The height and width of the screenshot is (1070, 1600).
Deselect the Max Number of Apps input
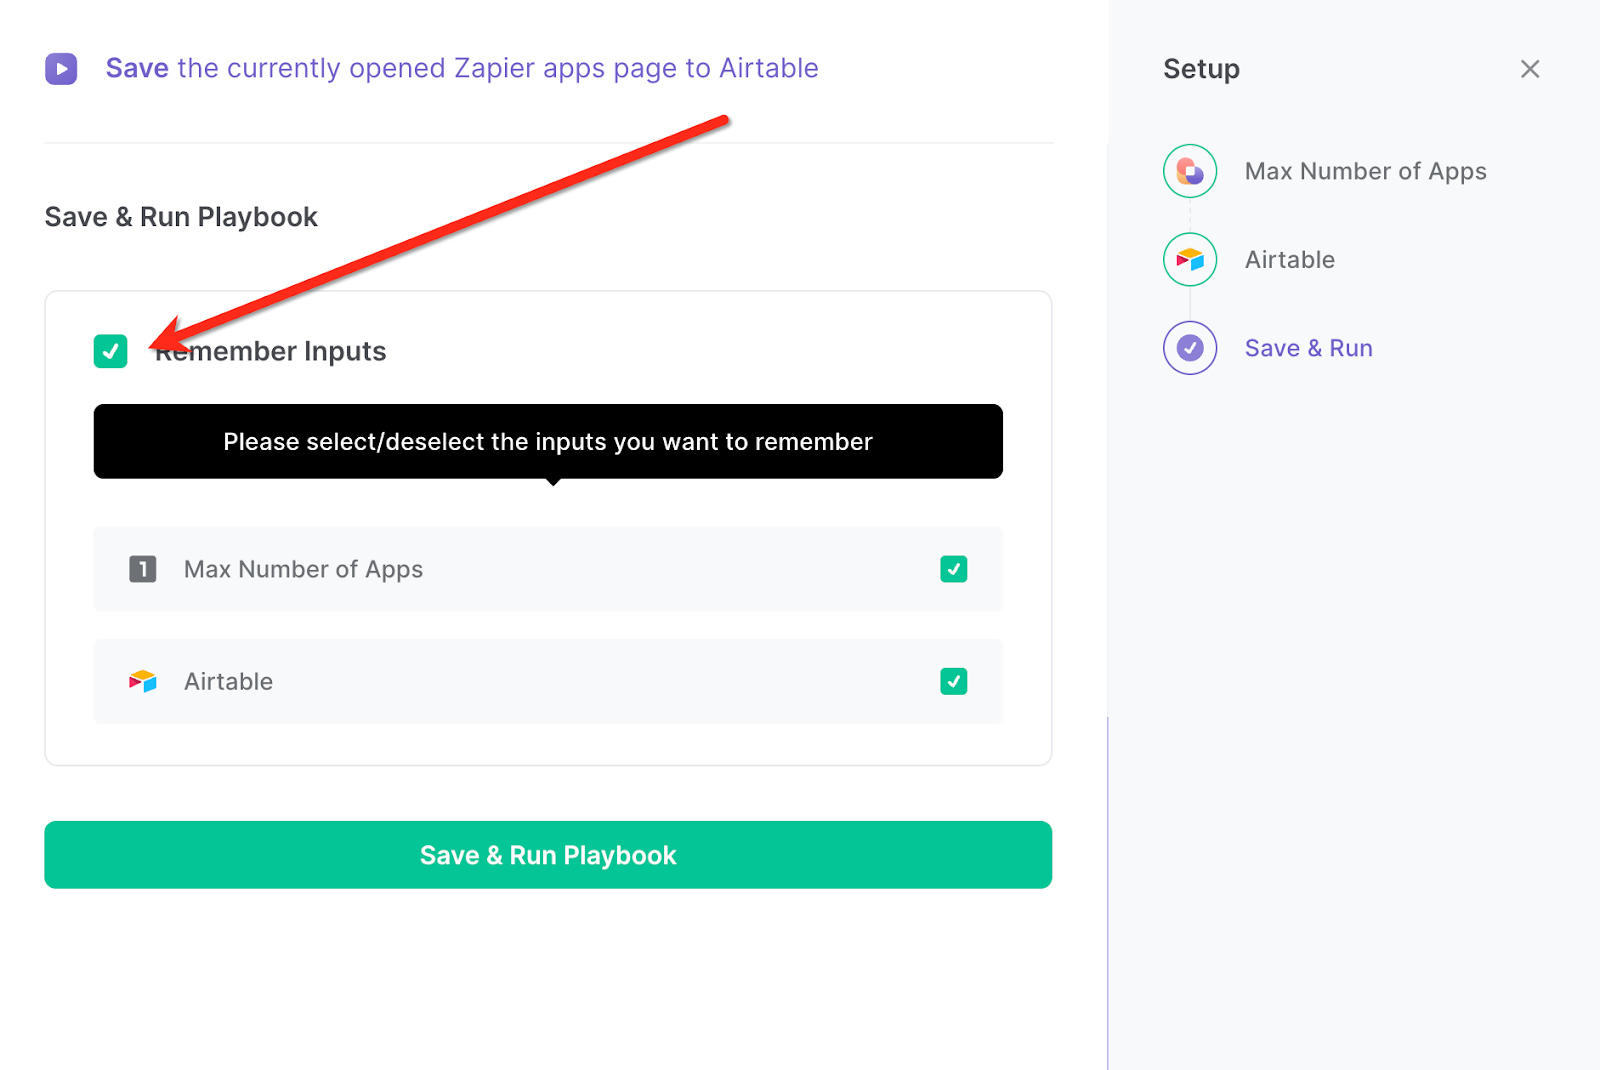(x=954, y=569)
